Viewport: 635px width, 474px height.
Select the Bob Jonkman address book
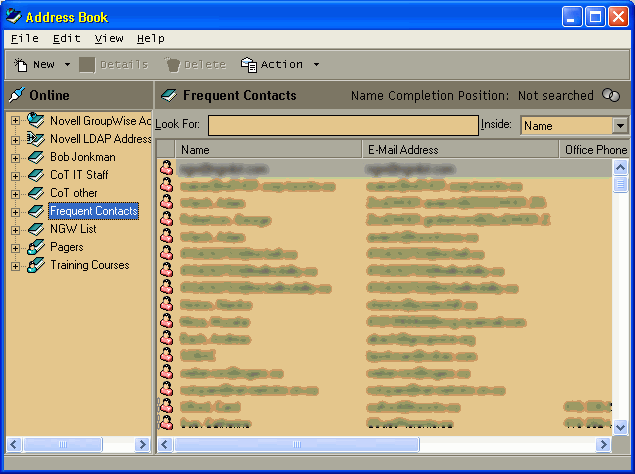[x=83, y=157]
